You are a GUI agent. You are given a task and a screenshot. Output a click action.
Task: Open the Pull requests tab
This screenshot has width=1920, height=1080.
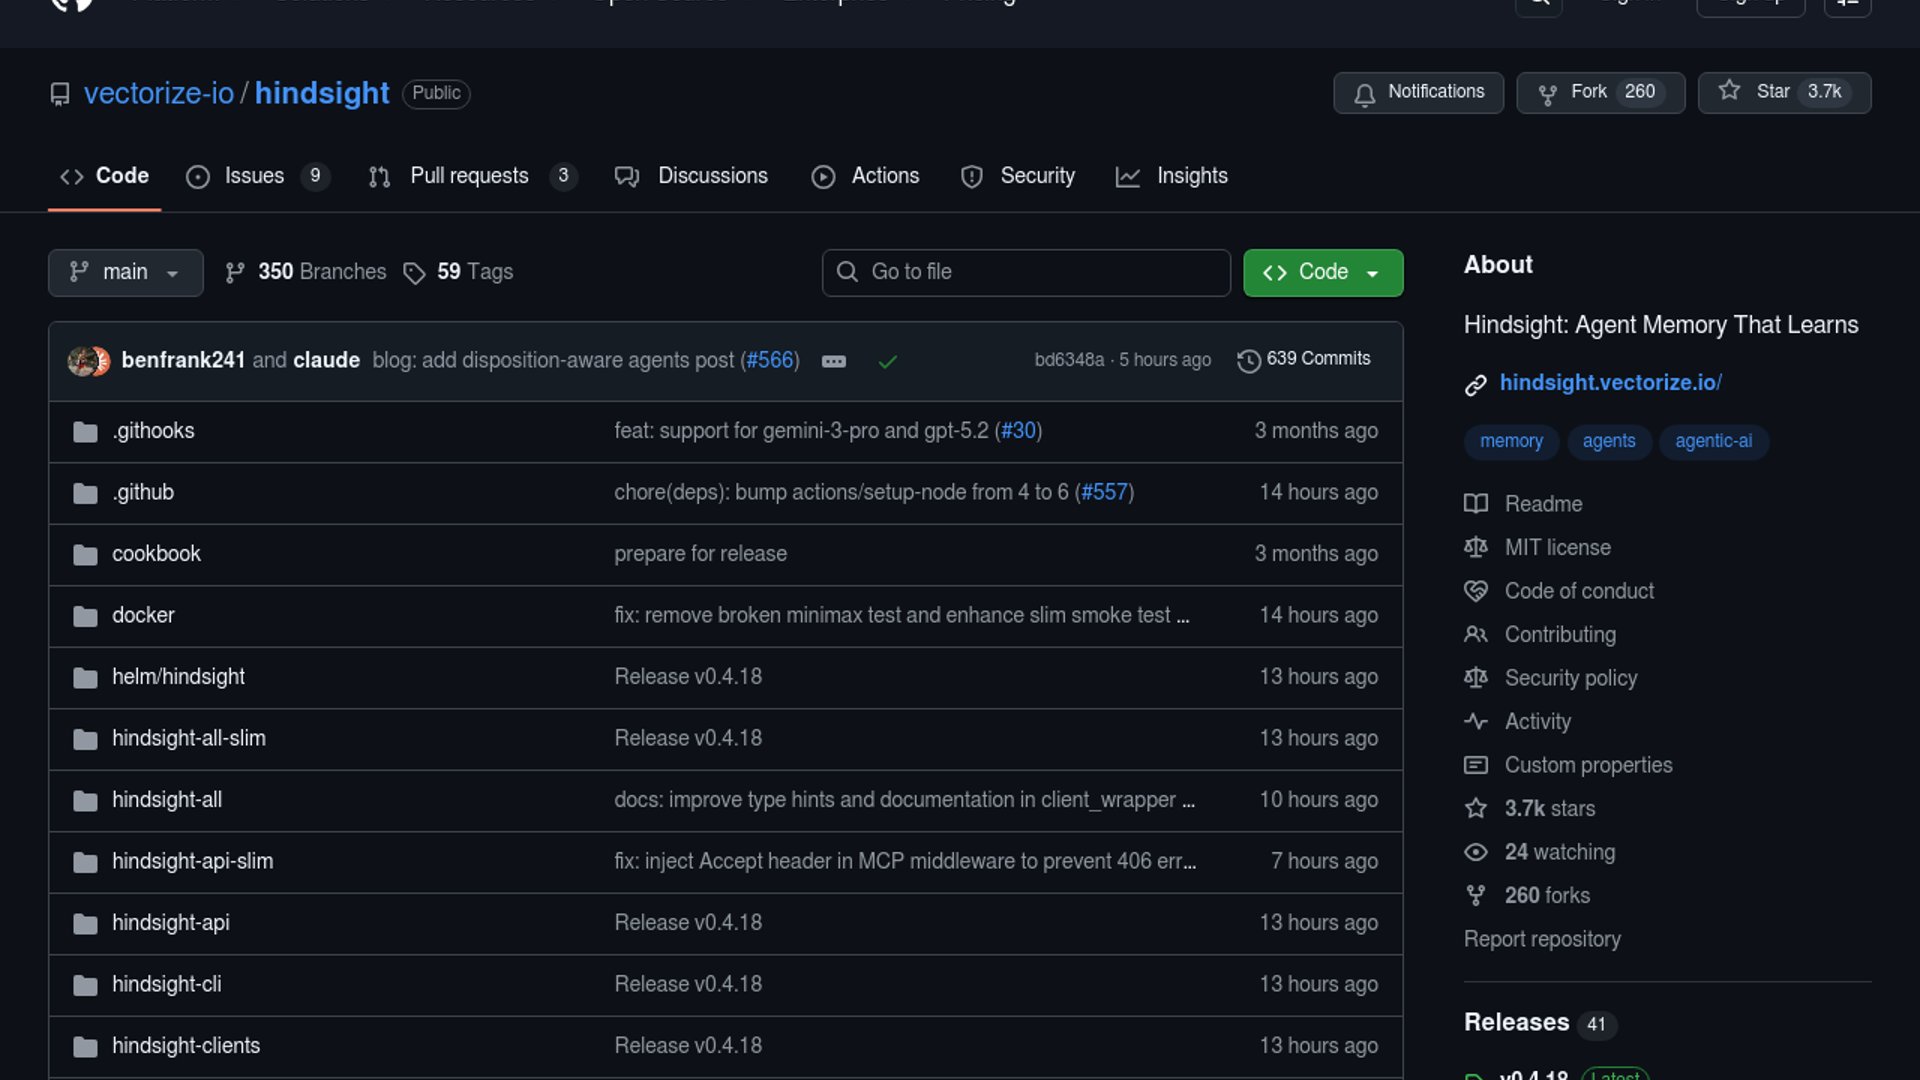pyautogui.click(x=469, y=176)
